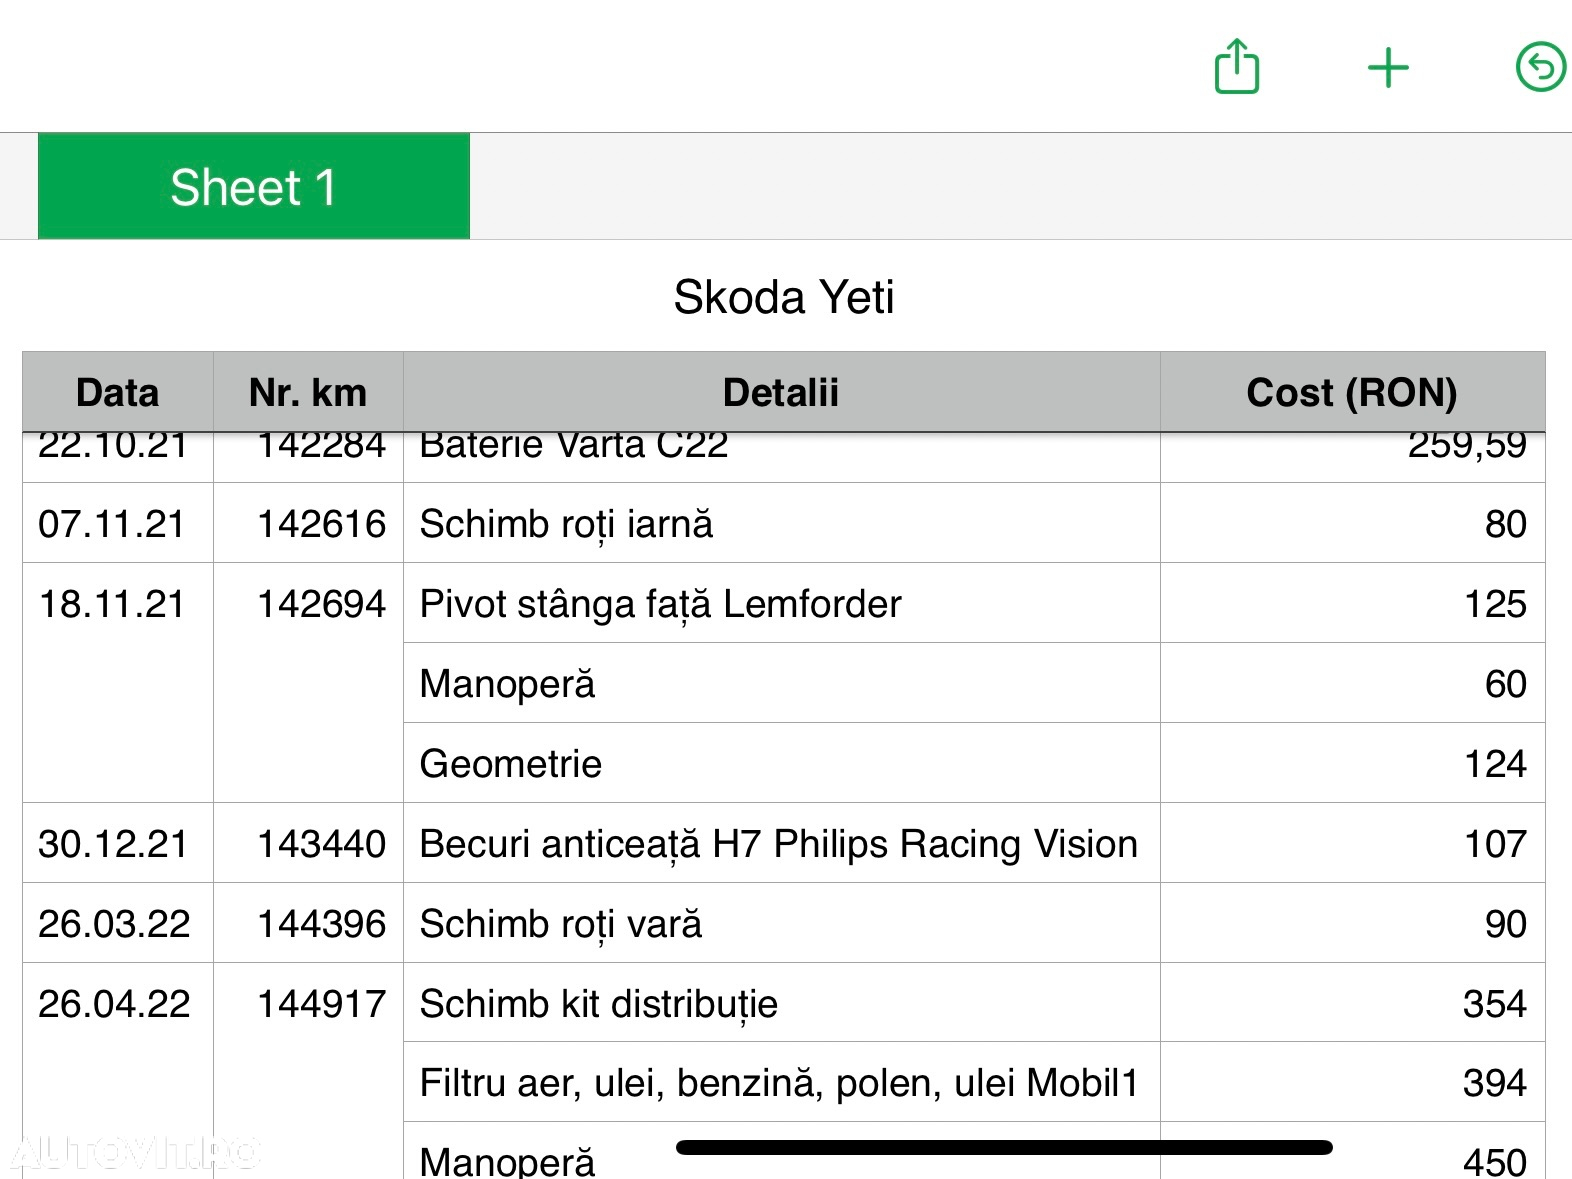Tap the undo icon in the toolbar
The width and height of the screenshot is (1572, 1179).
tap(1541, 67)
